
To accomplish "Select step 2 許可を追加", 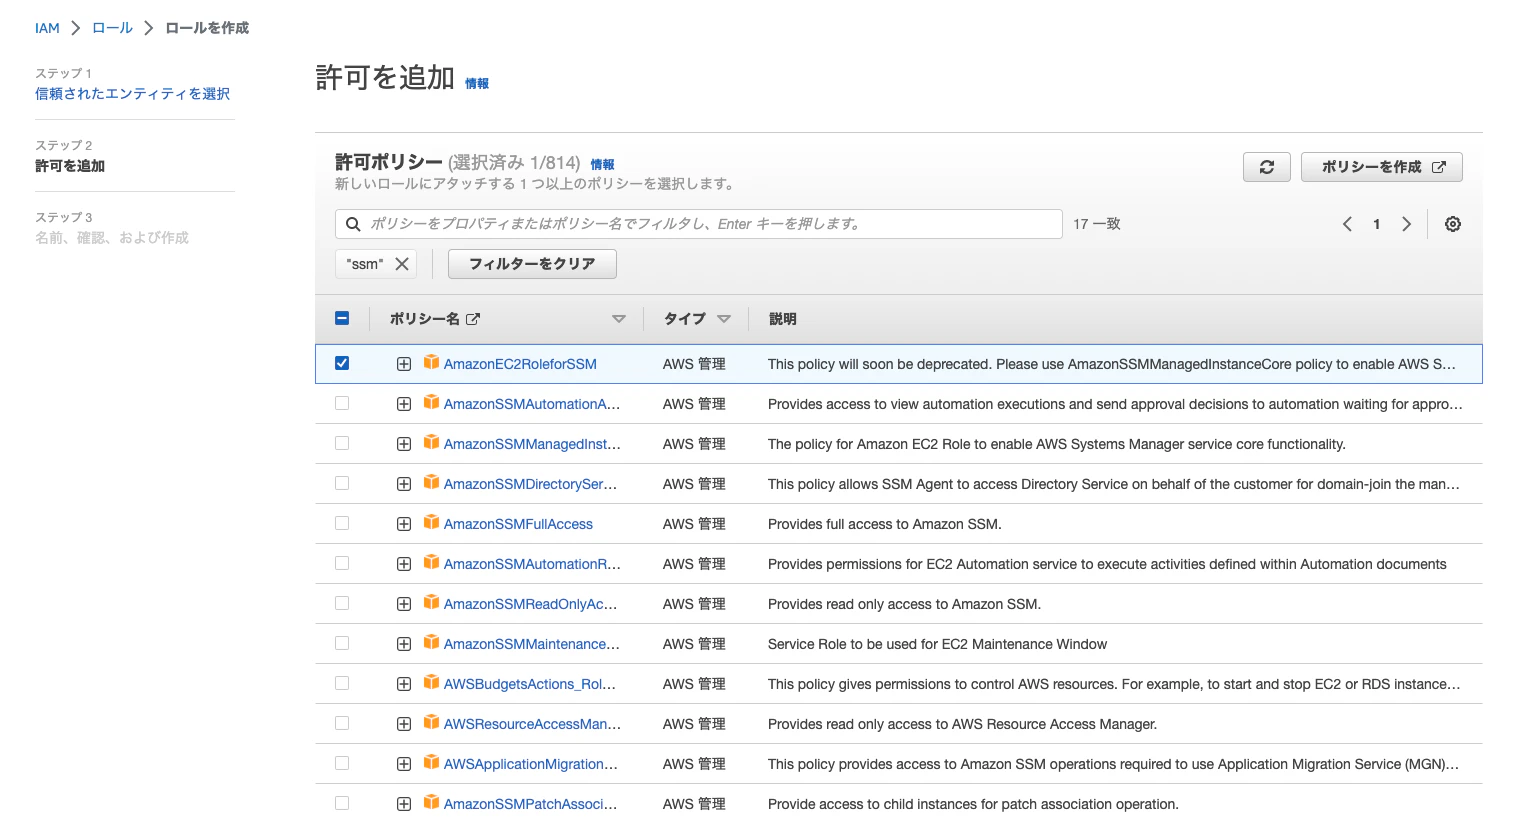I will pos(70,166).
